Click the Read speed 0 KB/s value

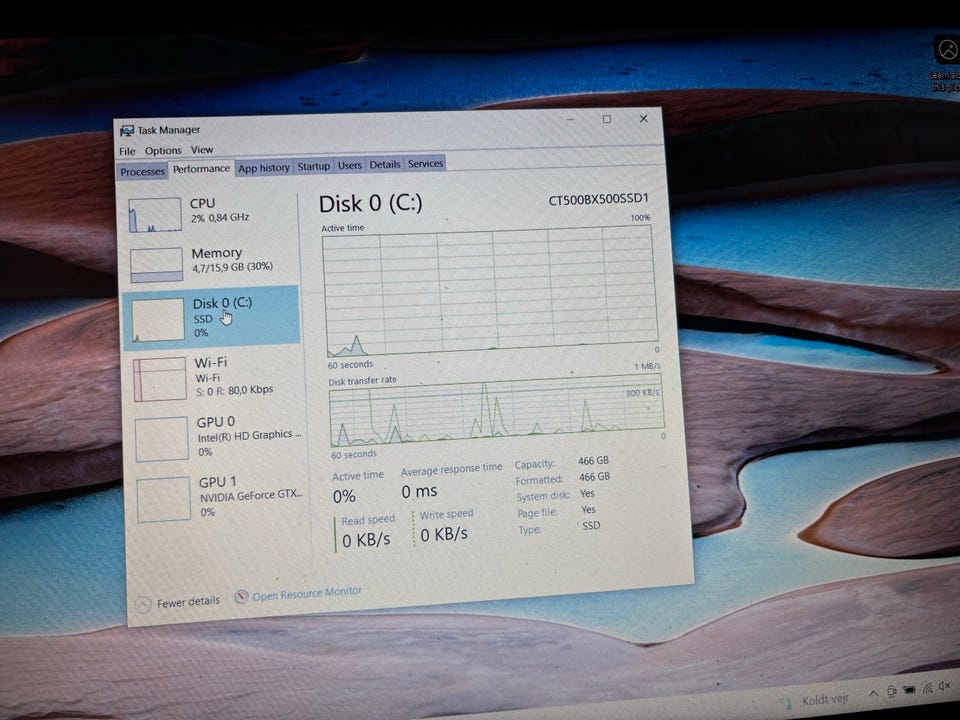(x=366, y=541)
